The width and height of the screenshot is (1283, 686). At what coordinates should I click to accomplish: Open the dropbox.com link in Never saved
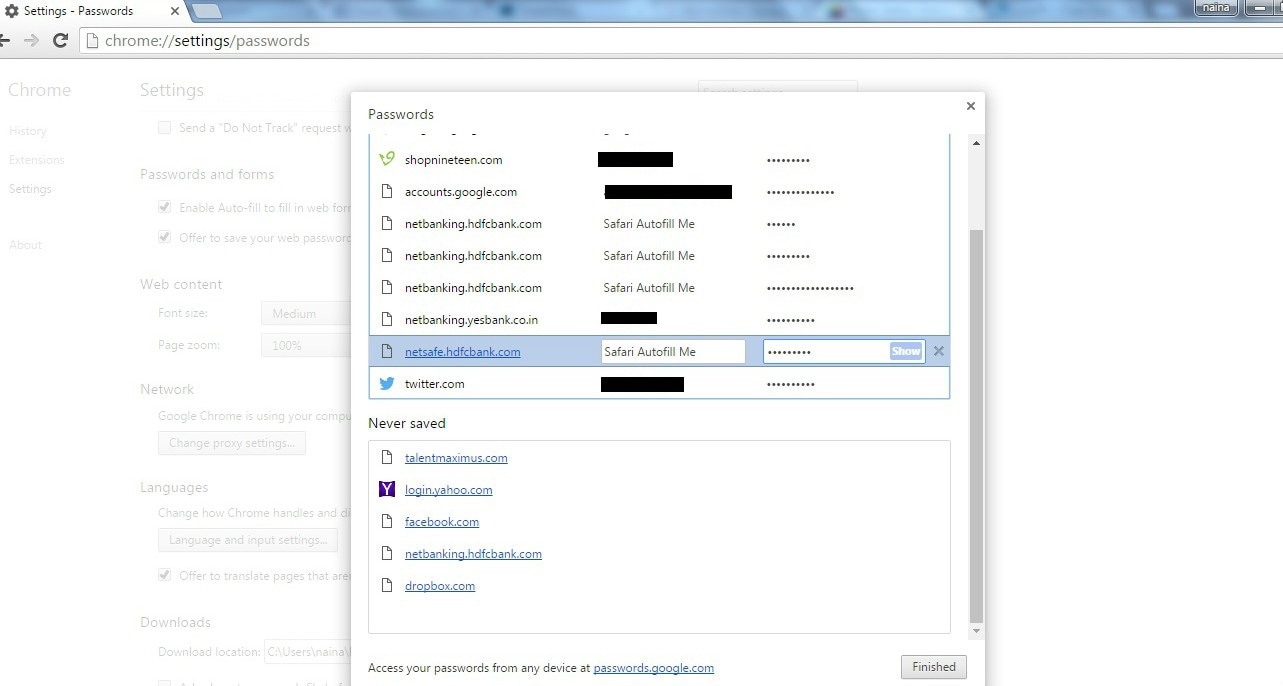coord(440,586)
